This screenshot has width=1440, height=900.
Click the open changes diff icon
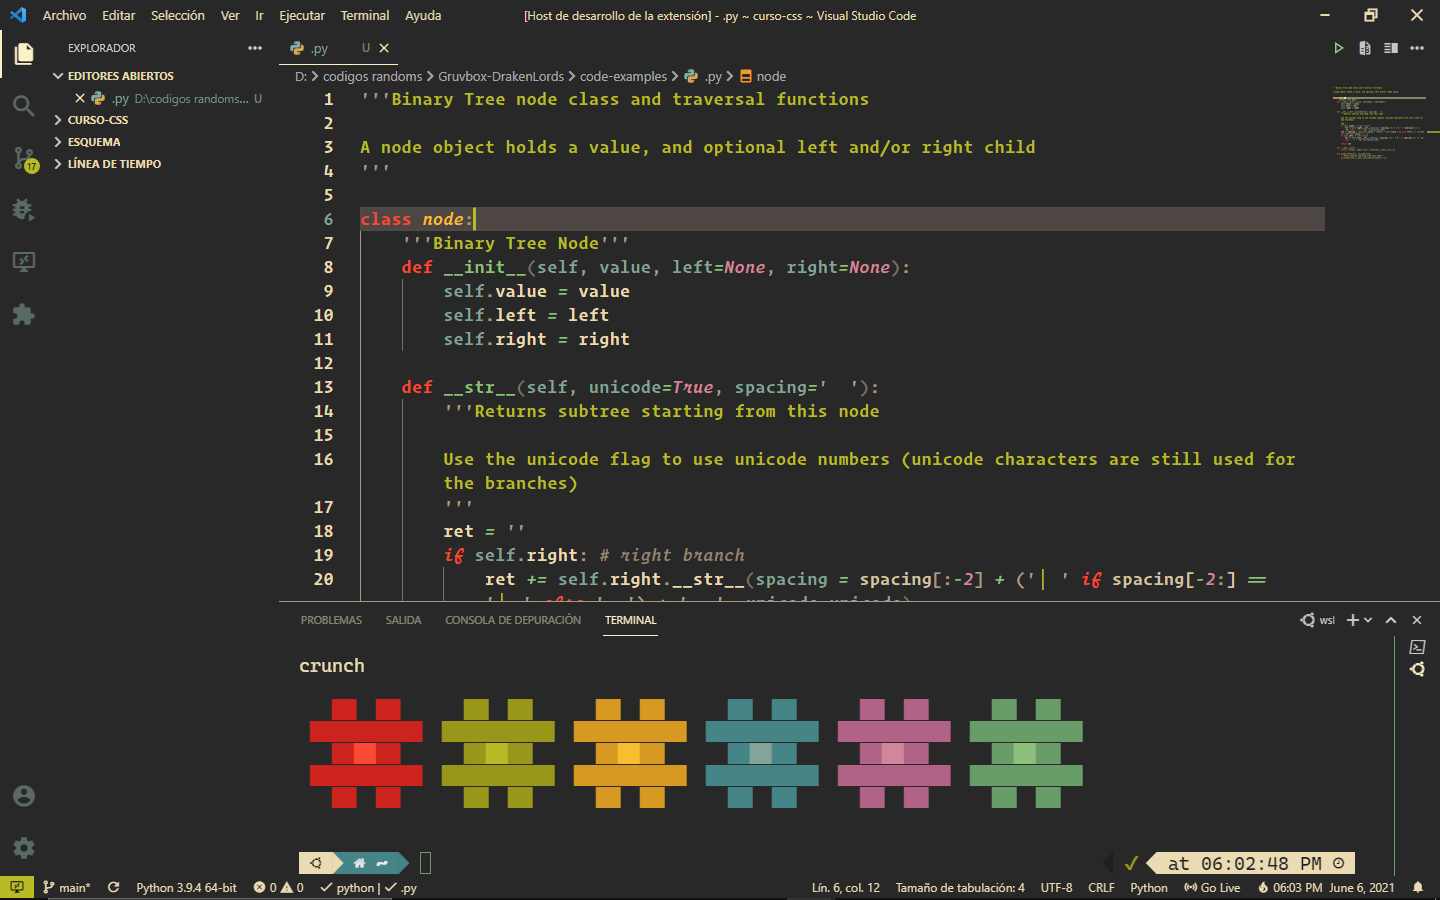(x=1365, y=48)
